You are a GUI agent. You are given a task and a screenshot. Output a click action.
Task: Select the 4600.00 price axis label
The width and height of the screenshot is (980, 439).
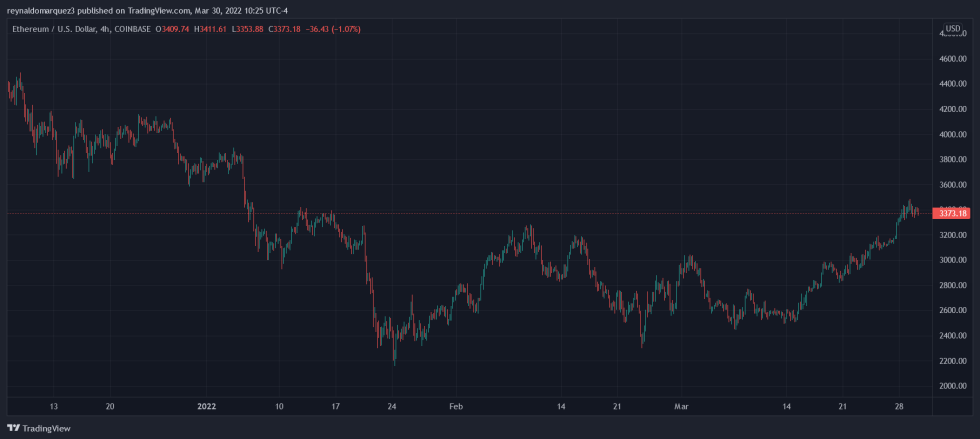pos(953,59)
